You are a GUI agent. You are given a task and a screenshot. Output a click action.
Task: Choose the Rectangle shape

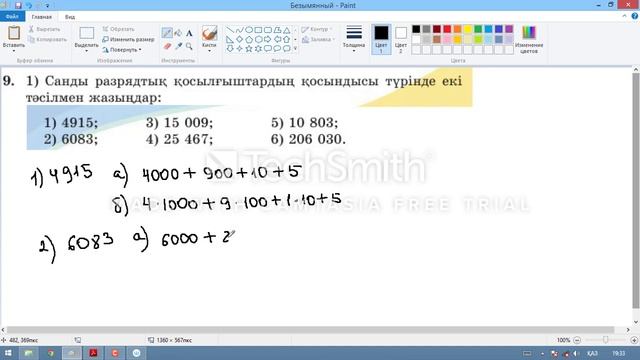[x=258, y=30]
